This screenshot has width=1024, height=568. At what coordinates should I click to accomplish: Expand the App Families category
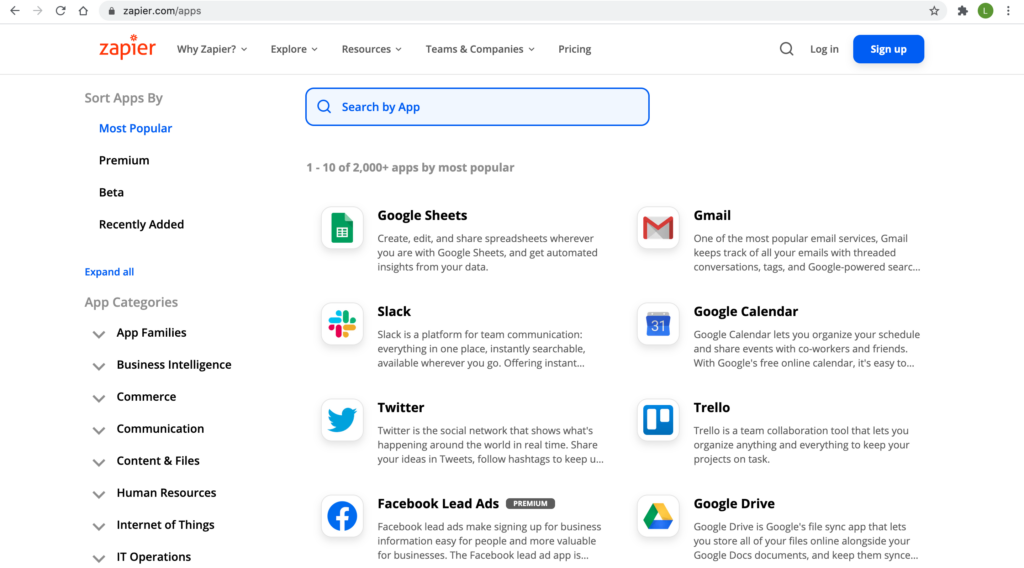[99, 334]
